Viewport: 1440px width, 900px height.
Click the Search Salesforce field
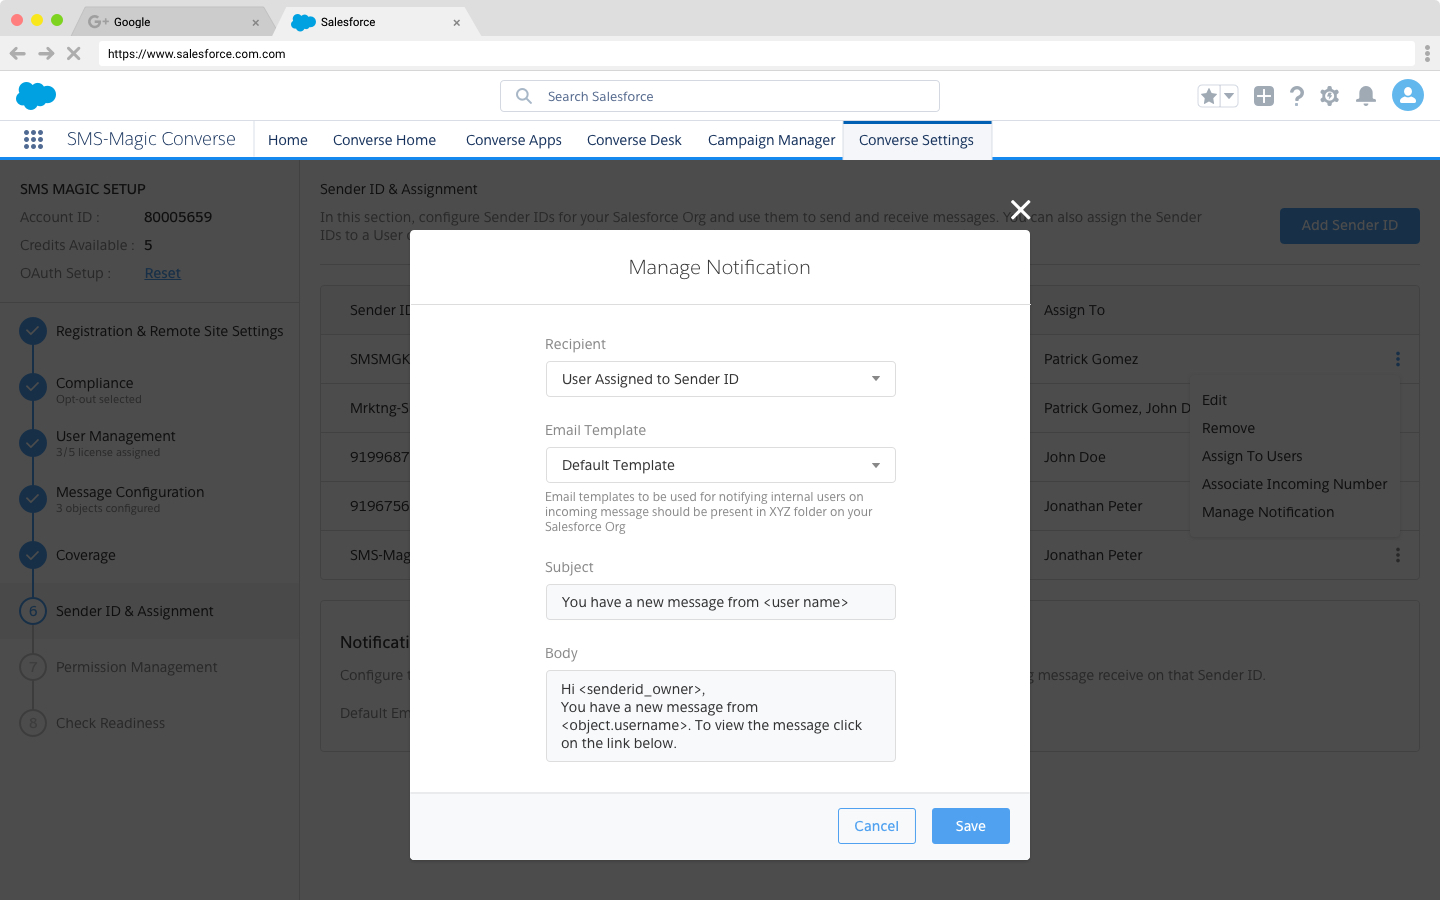(x=720, y=96)
